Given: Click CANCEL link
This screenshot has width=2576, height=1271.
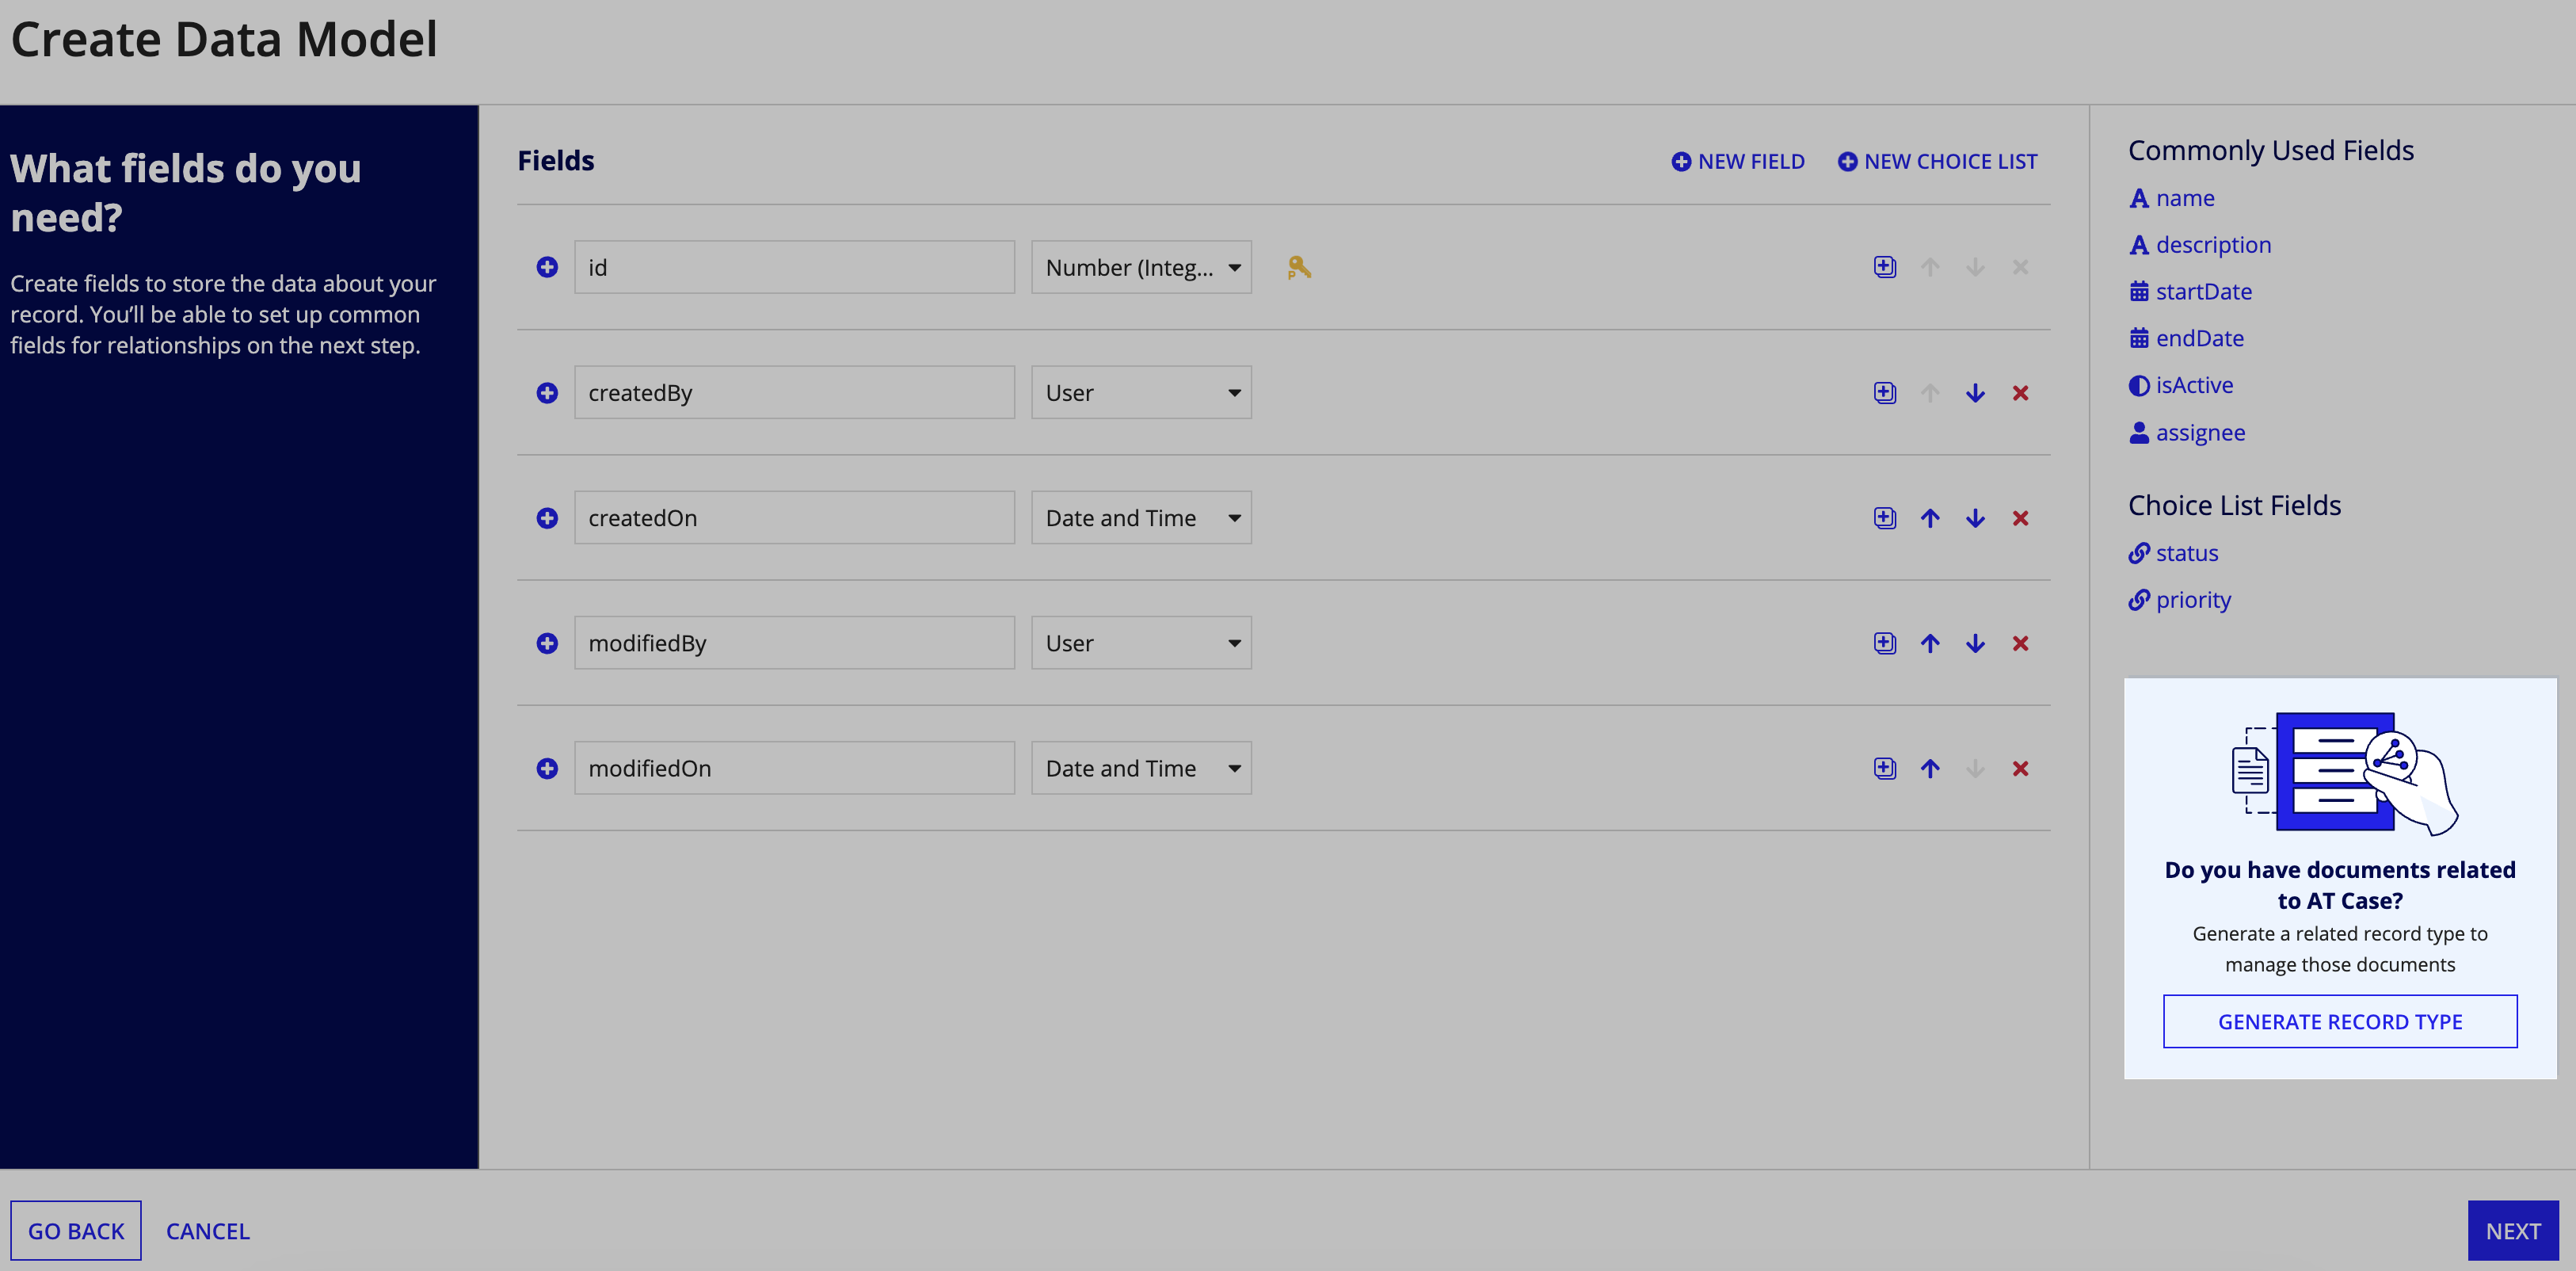Looking at the screenshot, I should click(x=208, y=1231).
